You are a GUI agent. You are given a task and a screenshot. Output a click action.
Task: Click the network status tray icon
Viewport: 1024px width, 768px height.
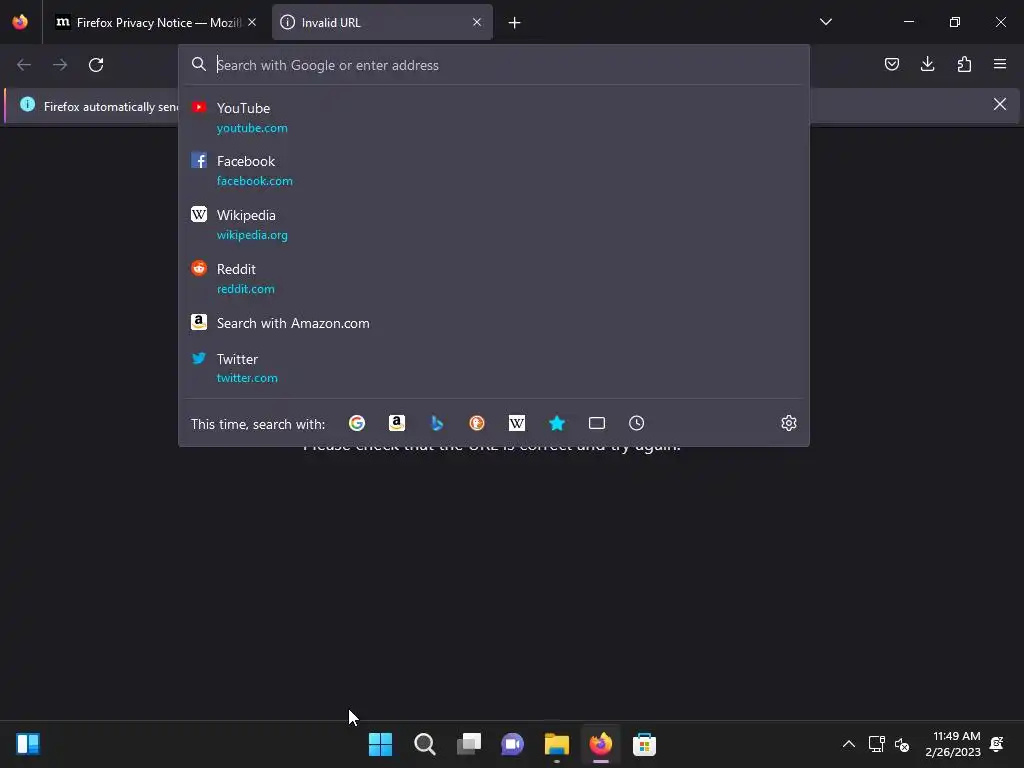(x=876, y=744)
